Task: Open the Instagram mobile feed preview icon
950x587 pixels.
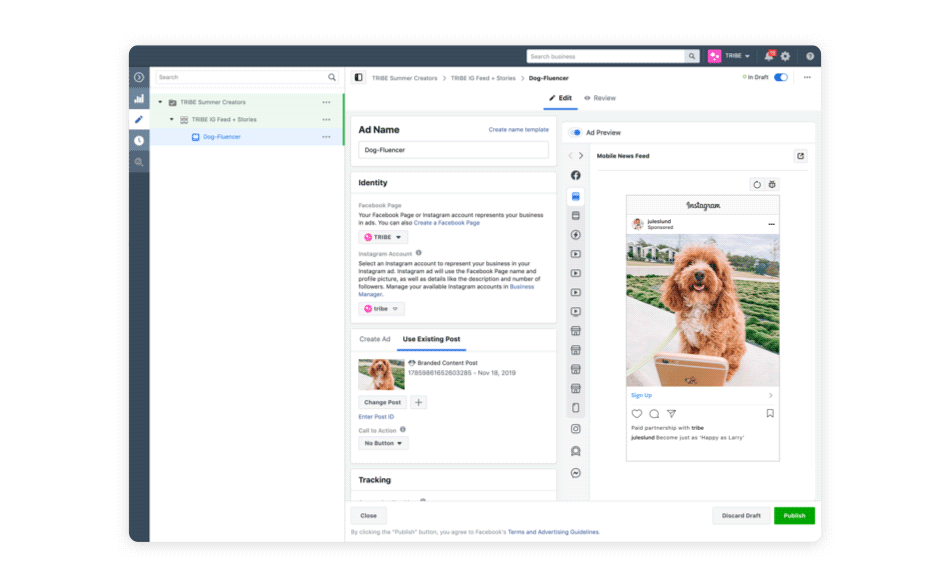Action: point(576,428)
